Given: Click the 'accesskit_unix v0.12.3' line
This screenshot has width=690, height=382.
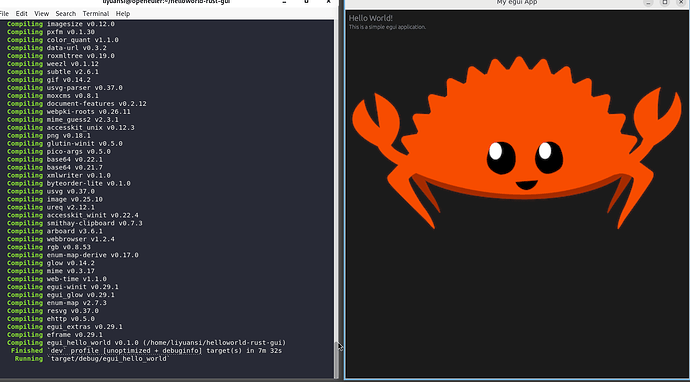Looking at the screenshot, I should 71,128.
